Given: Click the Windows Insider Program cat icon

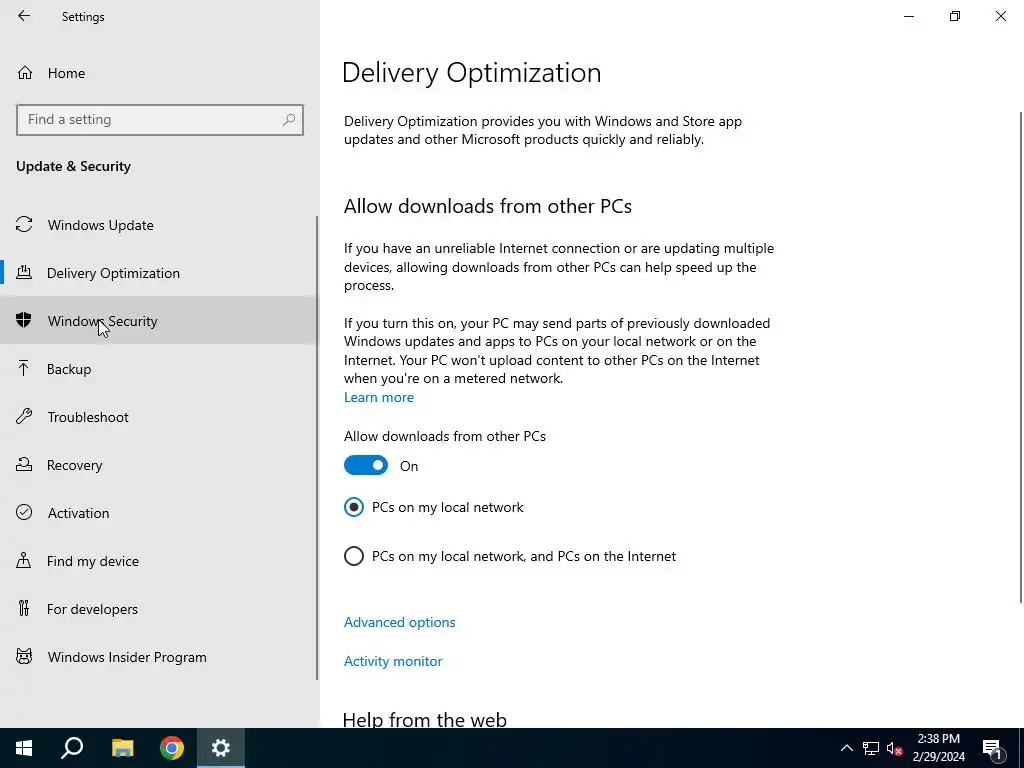Looking at the screenshot, I should coord(24,656).
